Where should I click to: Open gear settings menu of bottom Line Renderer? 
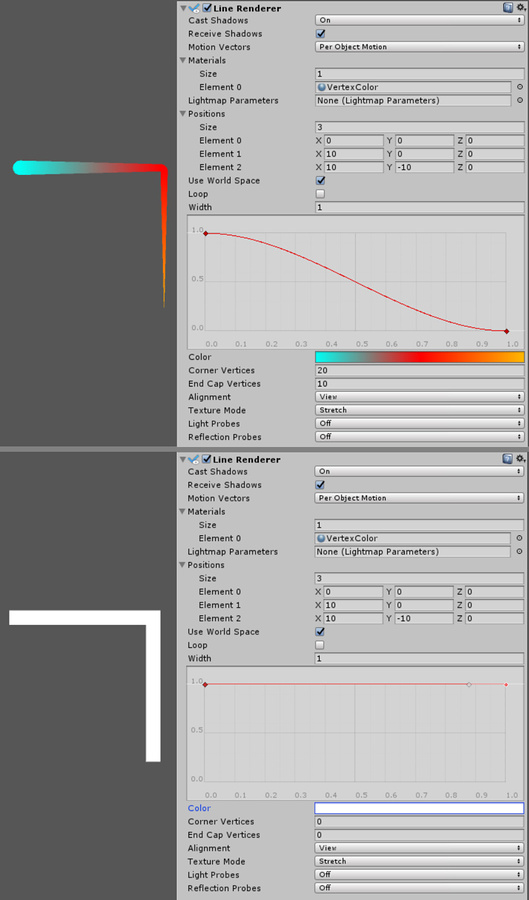tap(520, 459)
